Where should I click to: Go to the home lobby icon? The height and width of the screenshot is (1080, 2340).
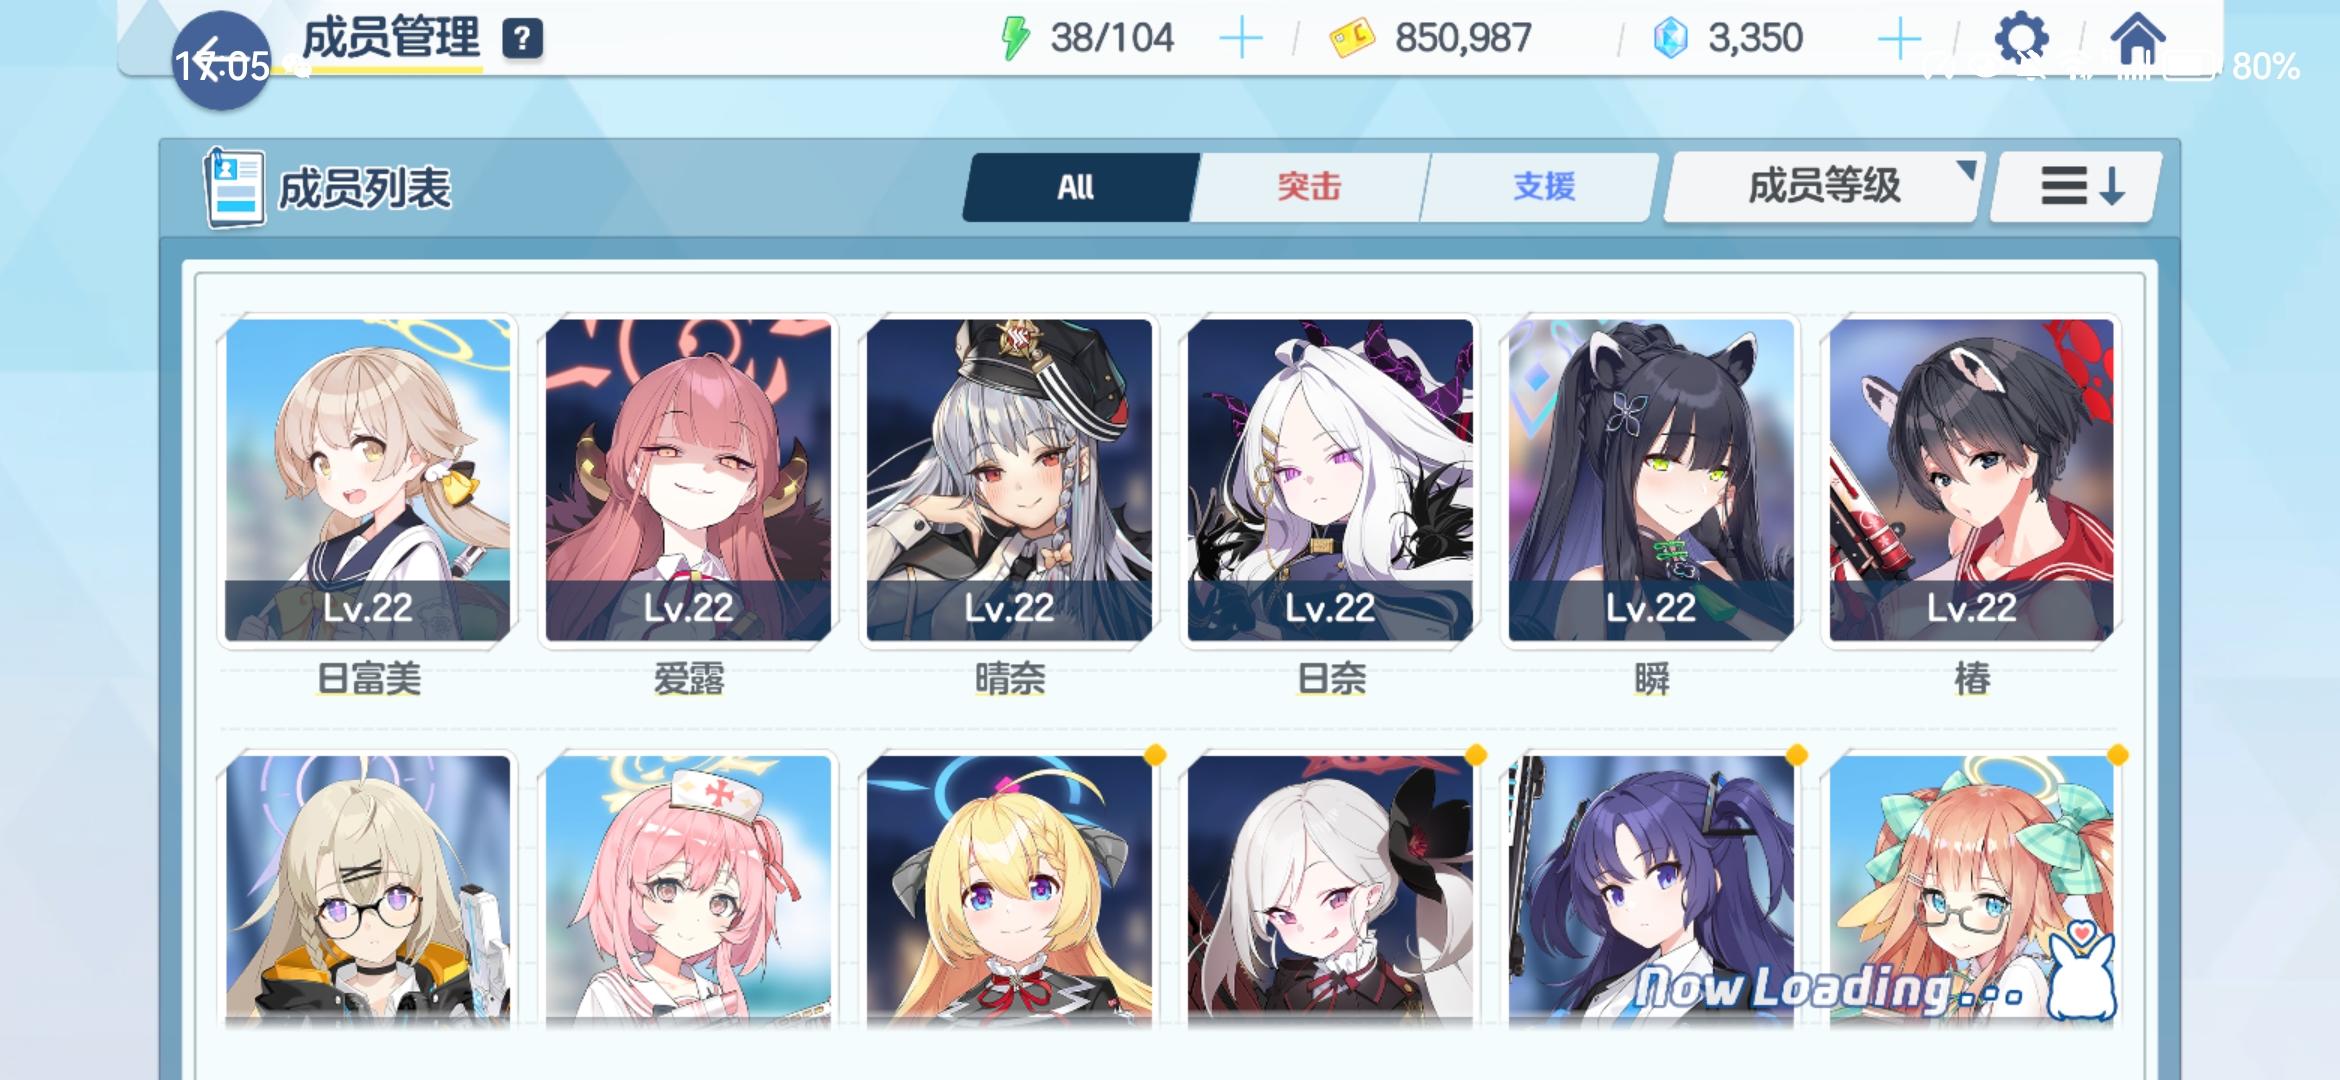2138,39
